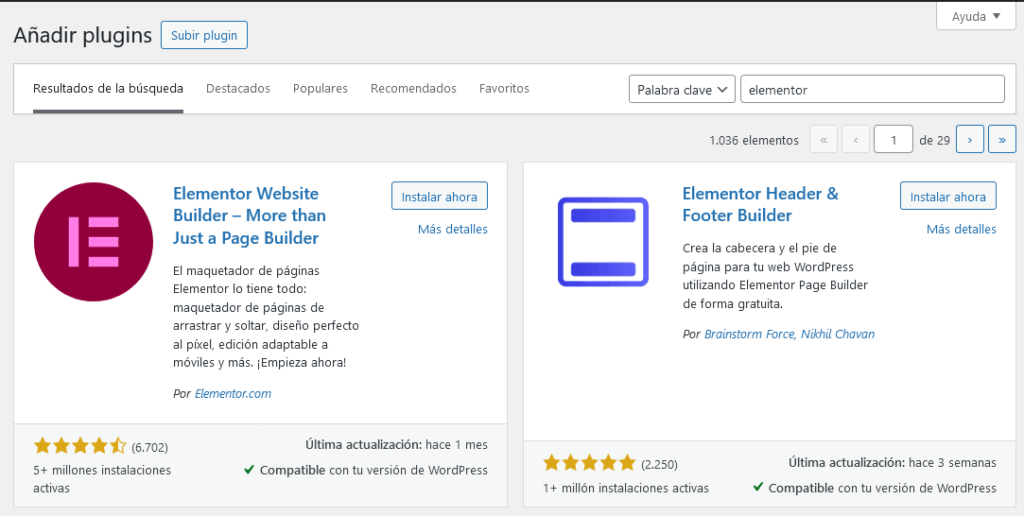Image resolution: width=1024 pixels, height=516 pixels.
Task: Click the 5+ millones instalaciones activas text
Action: pos(102,479)
